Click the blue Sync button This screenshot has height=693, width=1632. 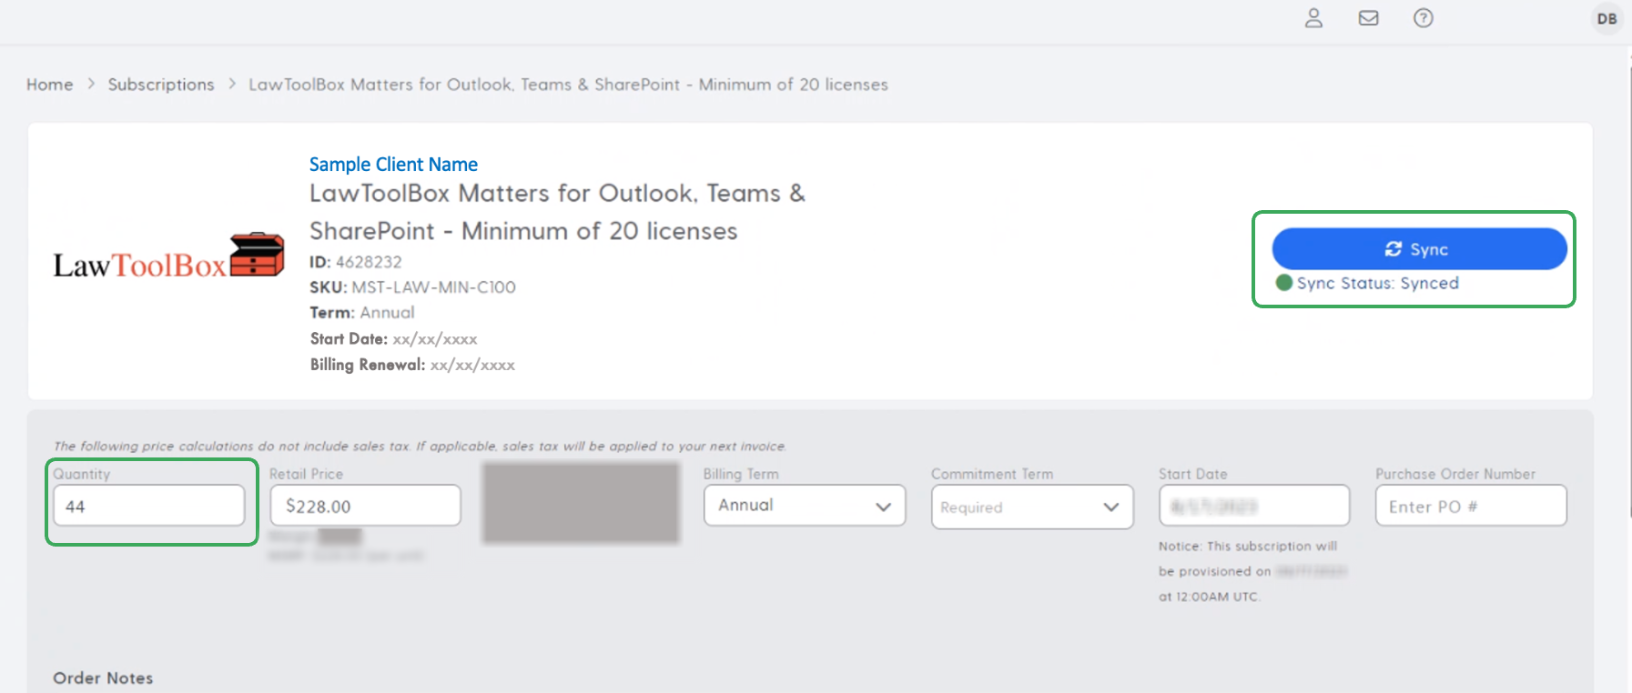pos(1419,249)
